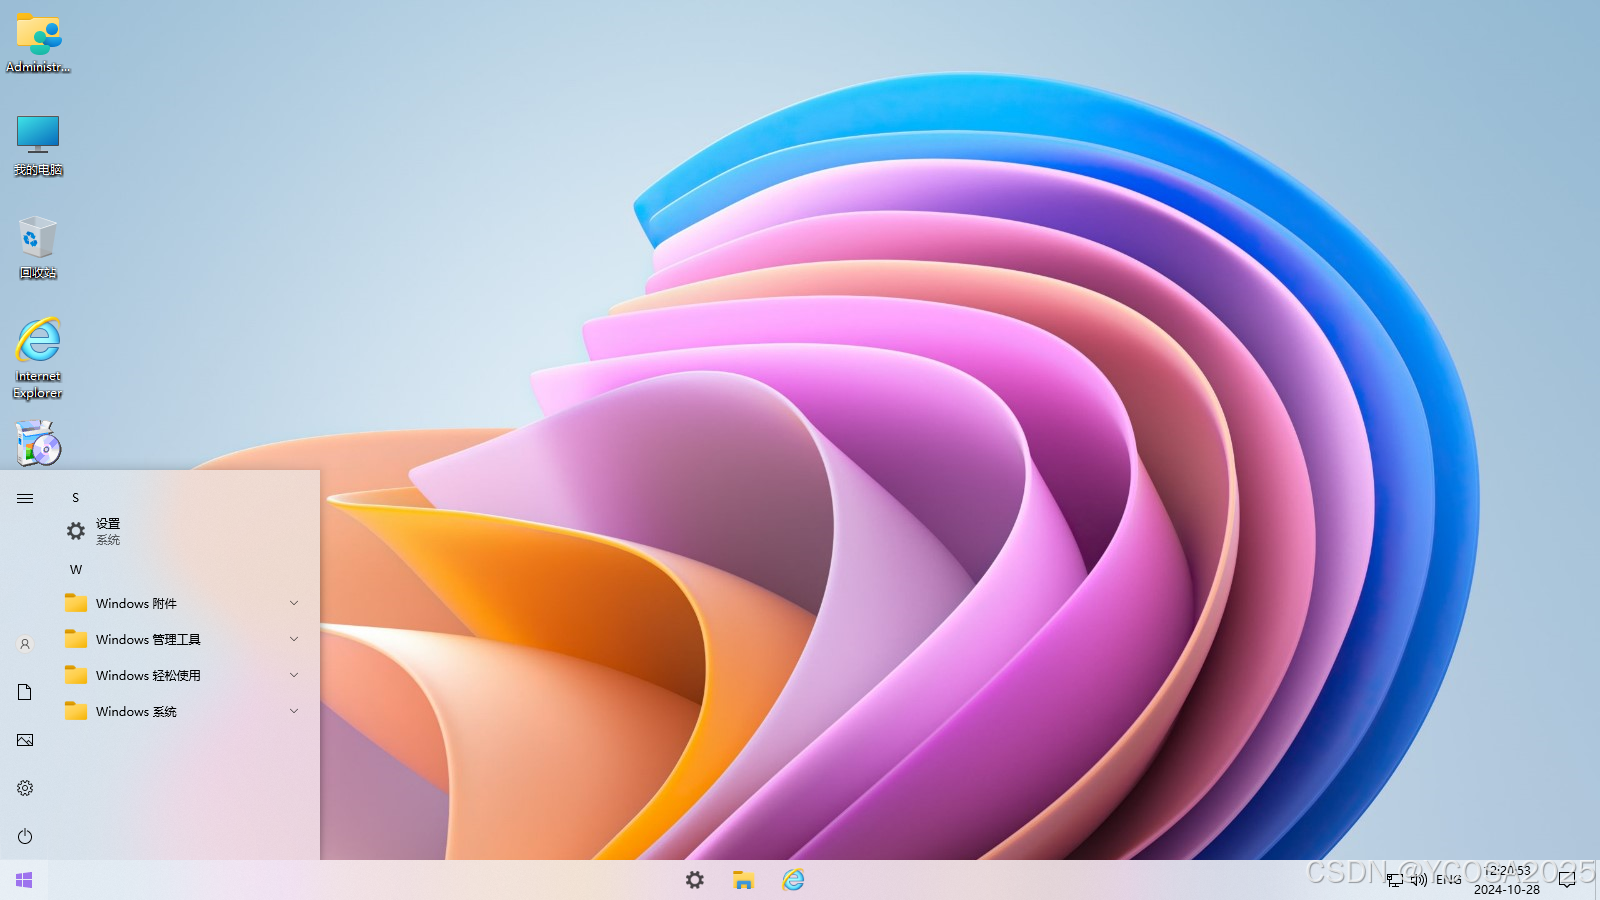Click the Power icon in Start menu
Image resolution: width=1600 pixels, height=900 pixels.
[25, 836]
